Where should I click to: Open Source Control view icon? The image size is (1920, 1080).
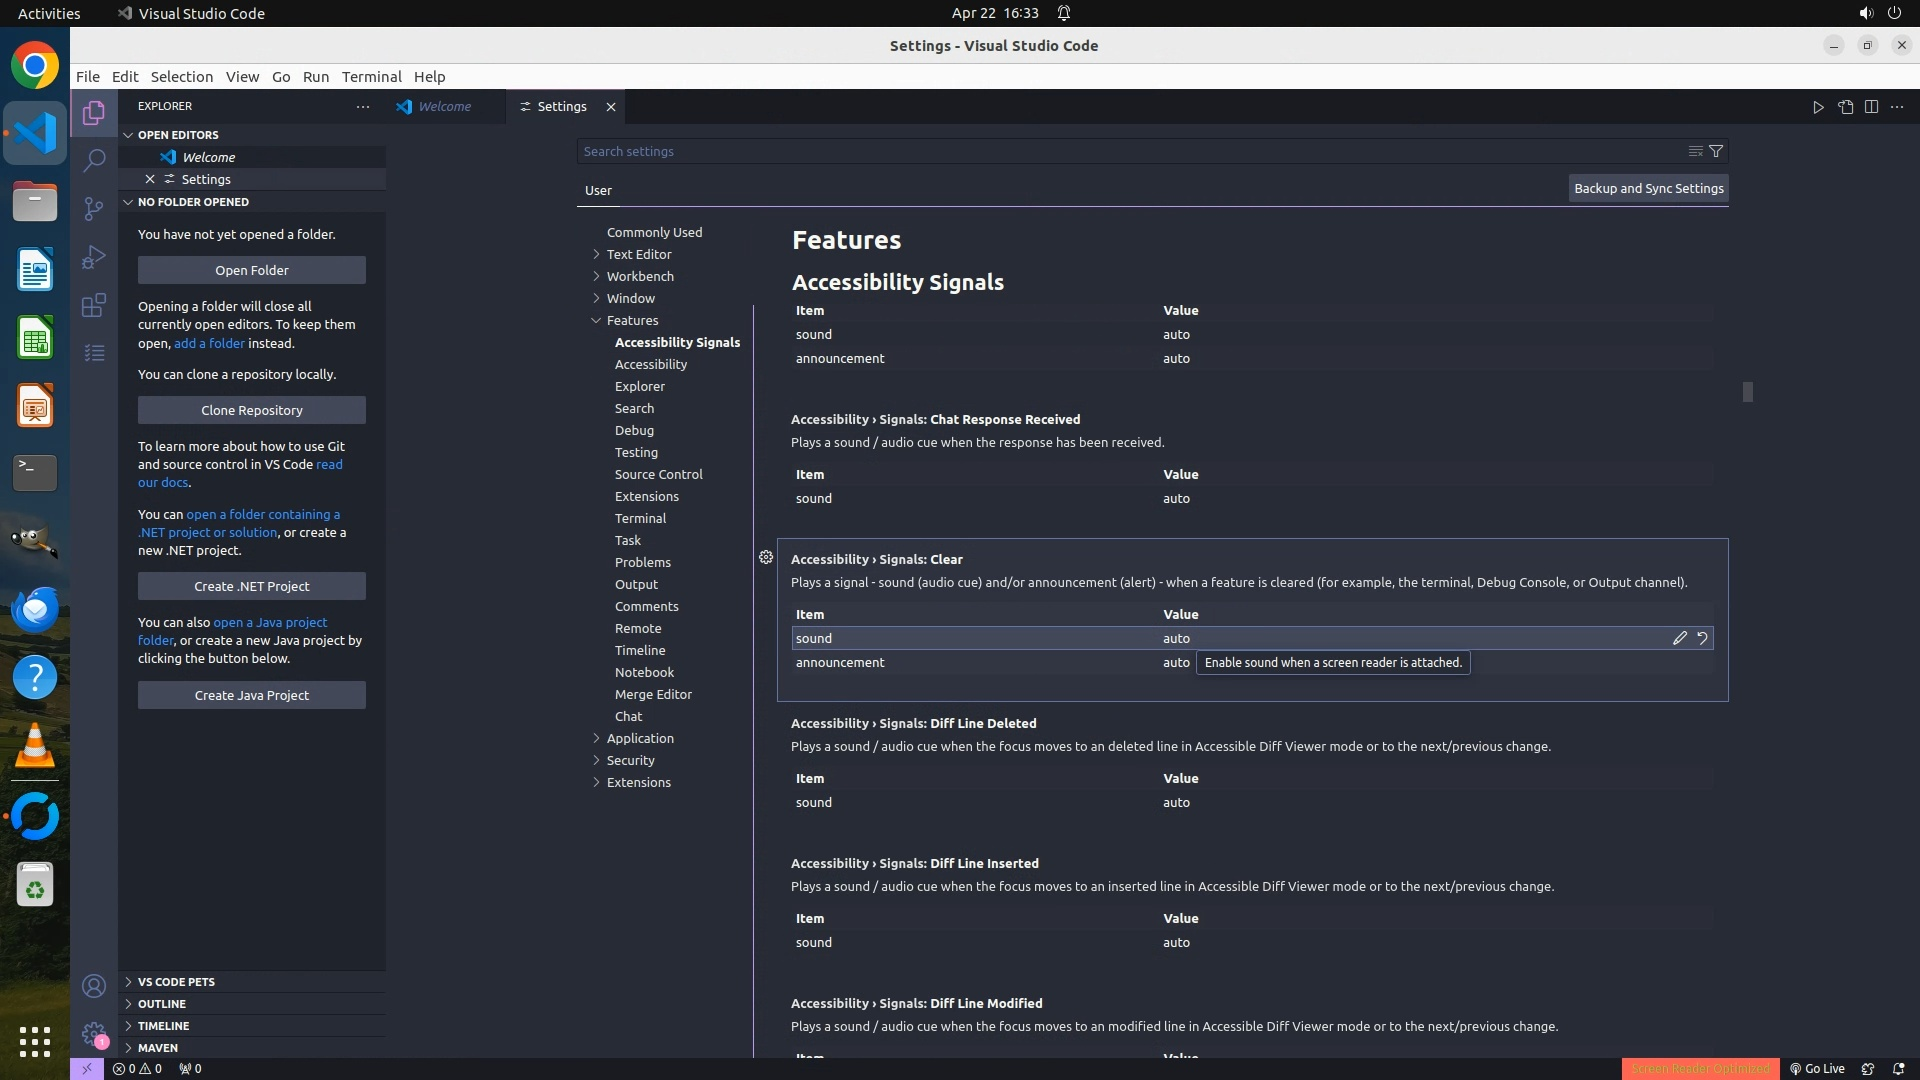(94, 208)
